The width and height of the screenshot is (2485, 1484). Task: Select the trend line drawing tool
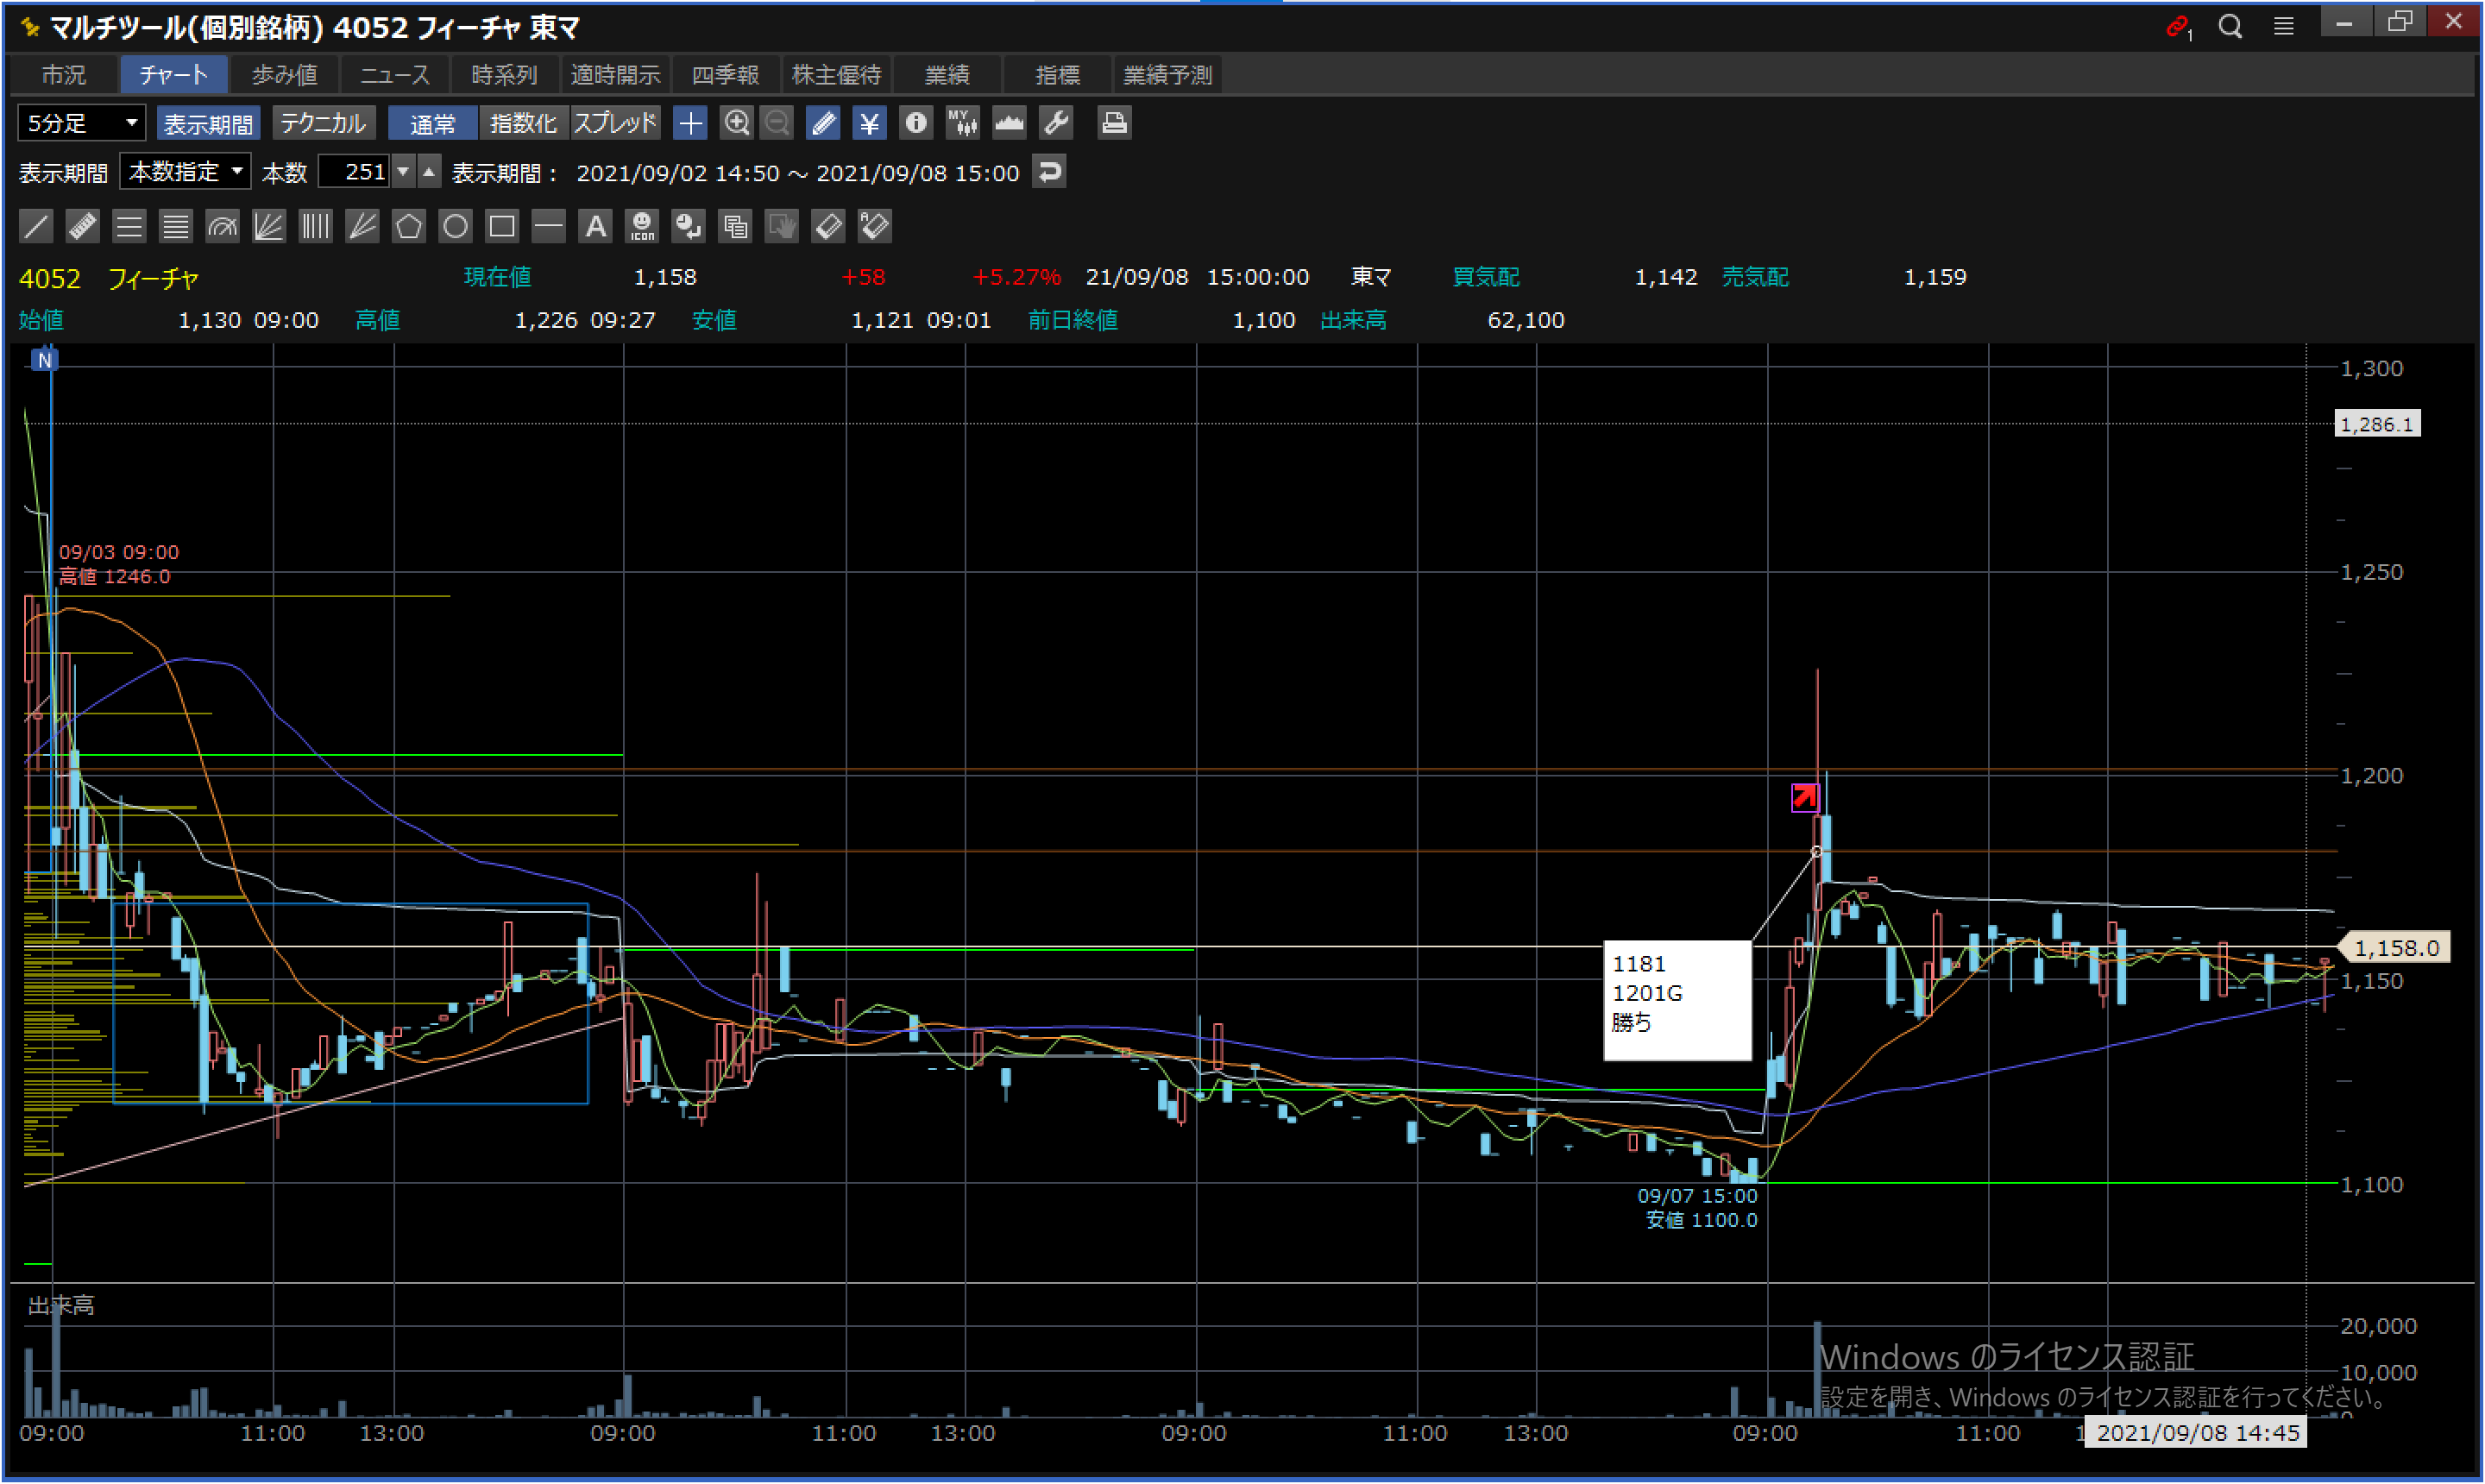point(36,226)
